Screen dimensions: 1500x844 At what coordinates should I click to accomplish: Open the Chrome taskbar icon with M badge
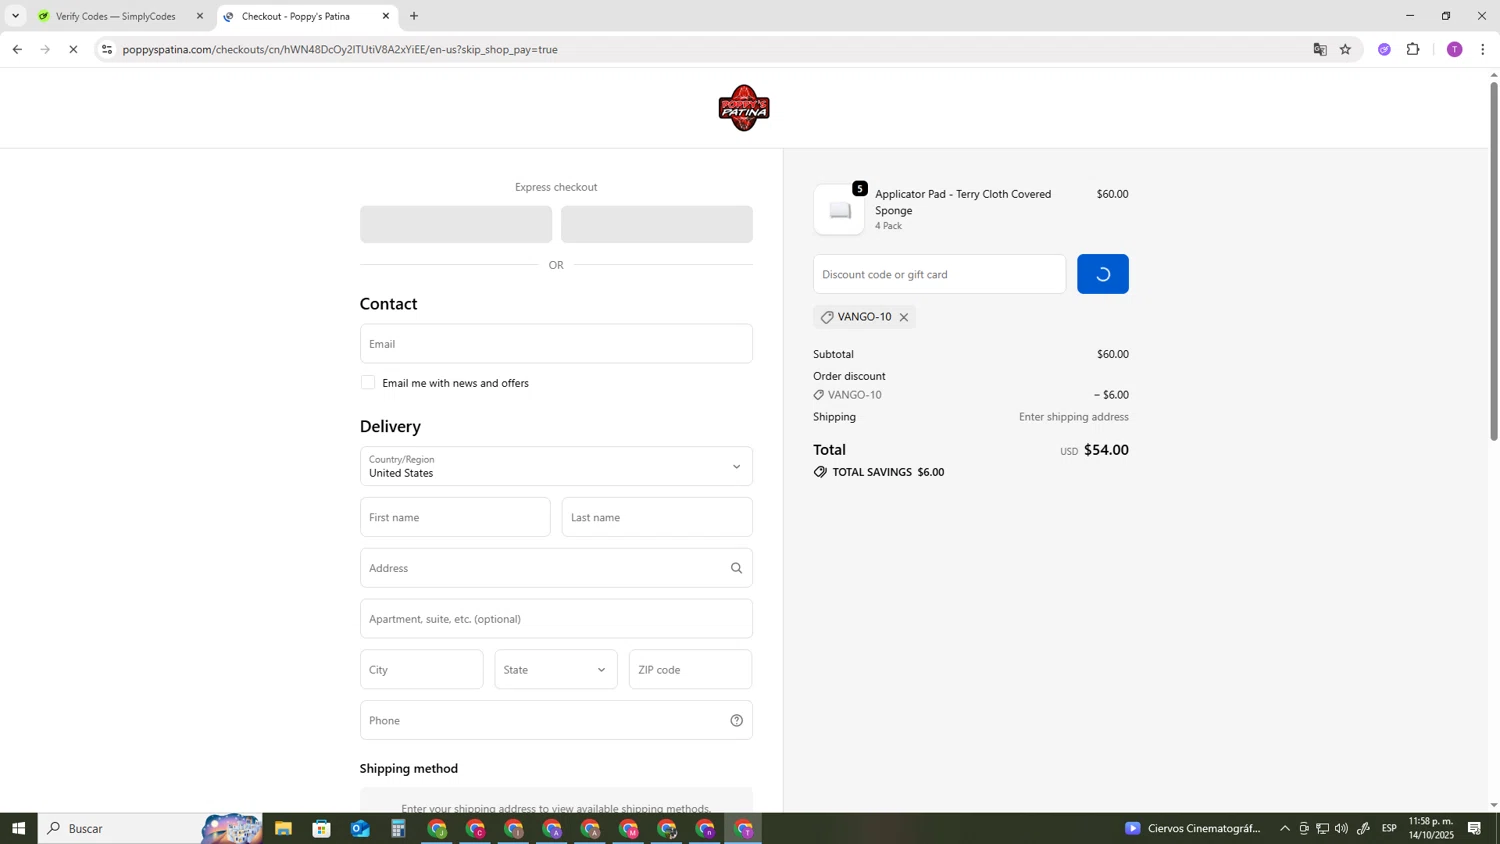coord(629,829)
